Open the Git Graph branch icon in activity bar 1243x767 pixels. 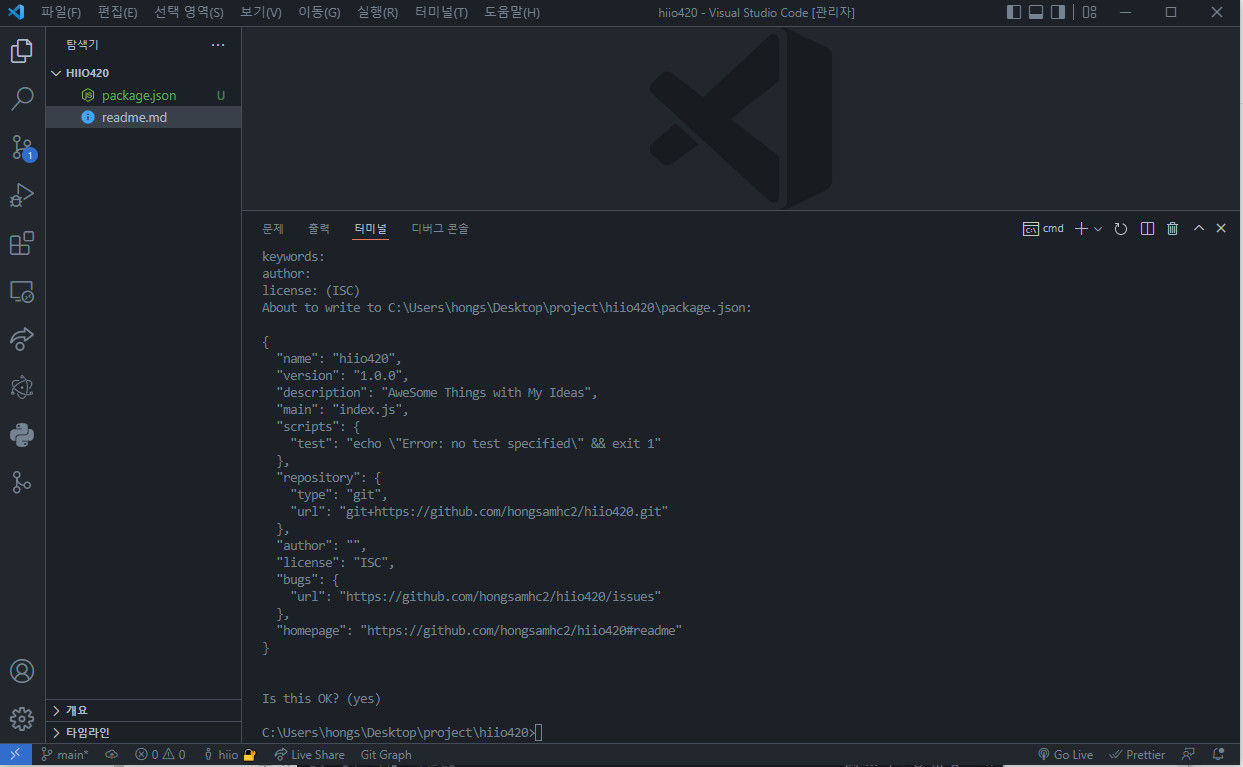click(22, 483)
